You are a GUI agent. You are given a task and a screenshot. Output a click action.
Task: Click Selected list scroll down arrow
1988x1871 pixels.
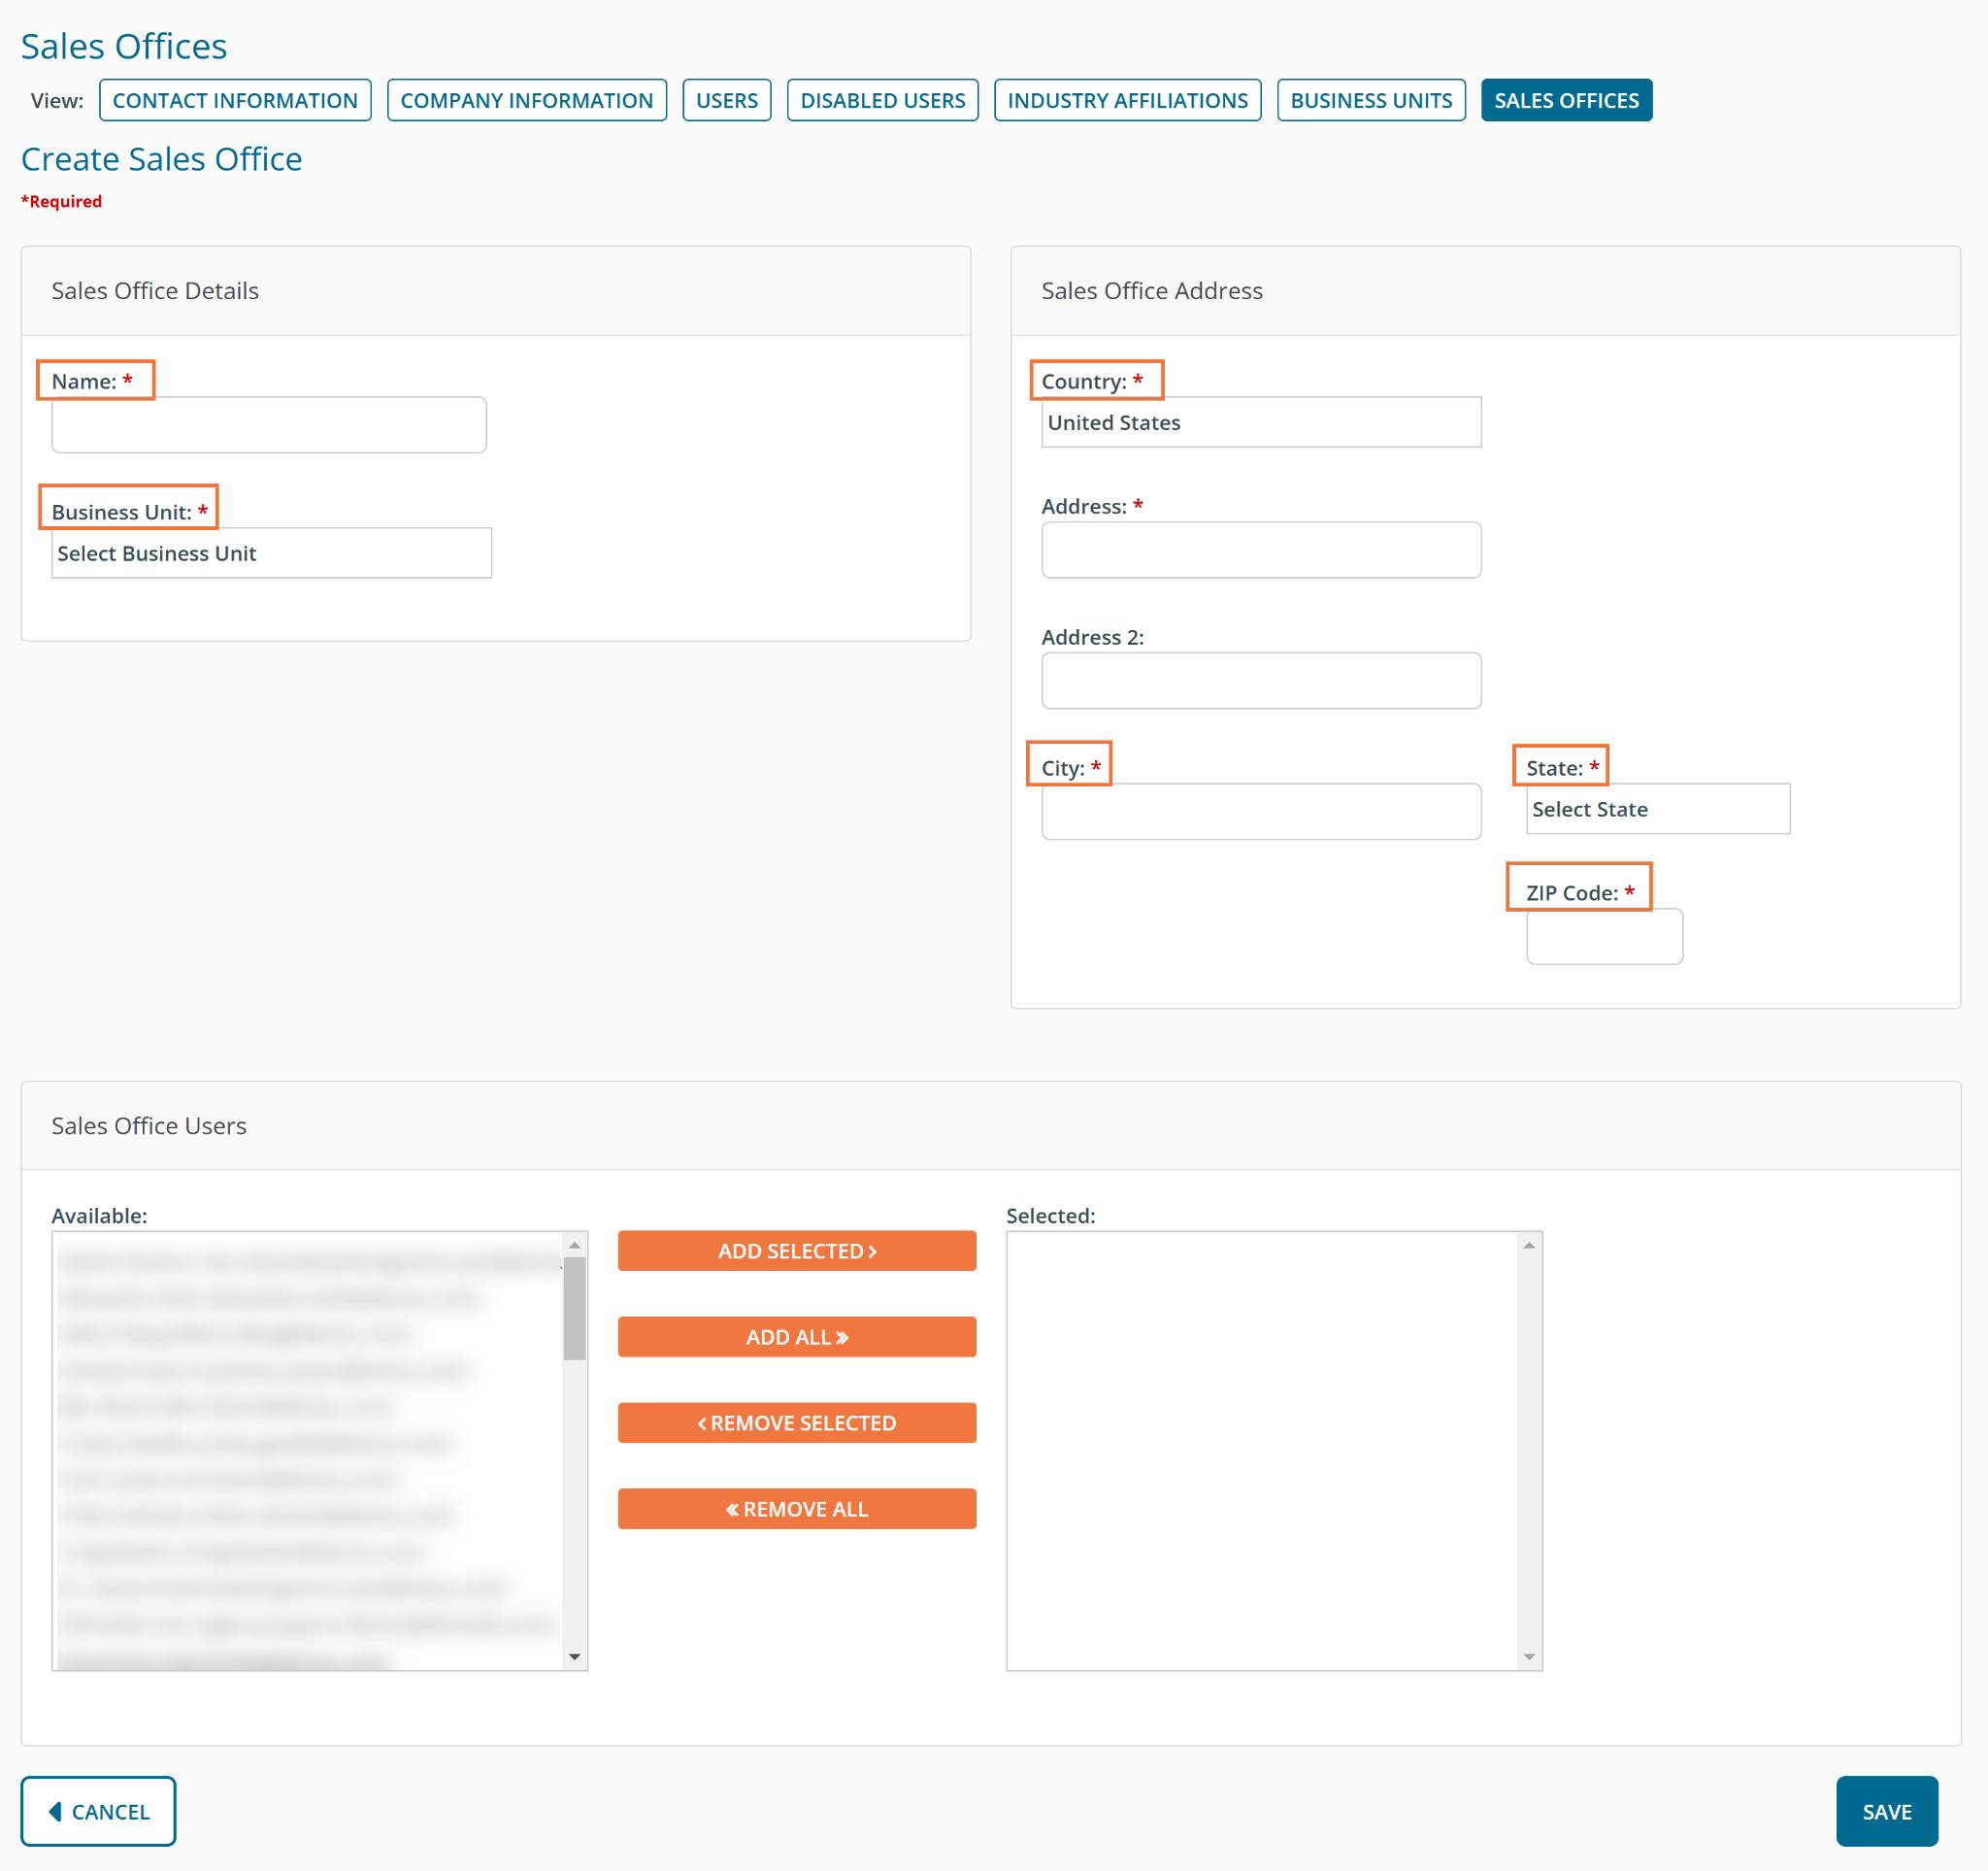[x=1528, y=1657]
